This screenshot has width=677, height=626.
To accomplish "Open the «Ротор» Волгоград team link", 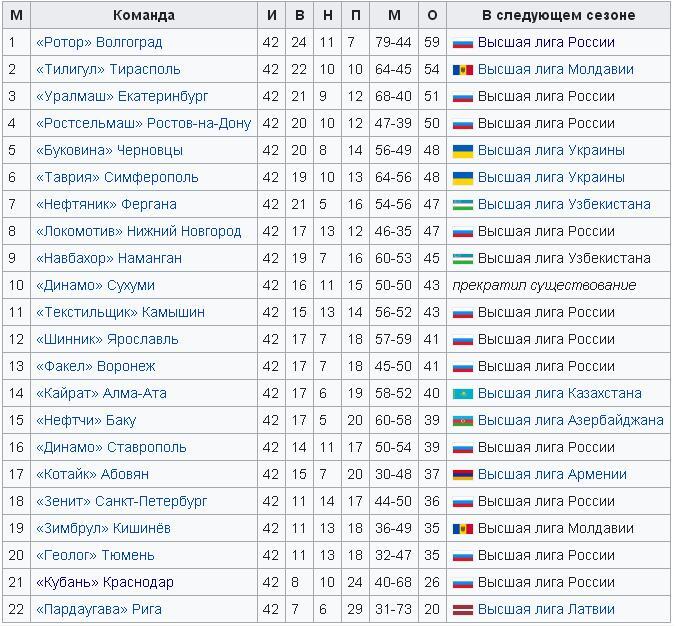I will pos(98,43).
